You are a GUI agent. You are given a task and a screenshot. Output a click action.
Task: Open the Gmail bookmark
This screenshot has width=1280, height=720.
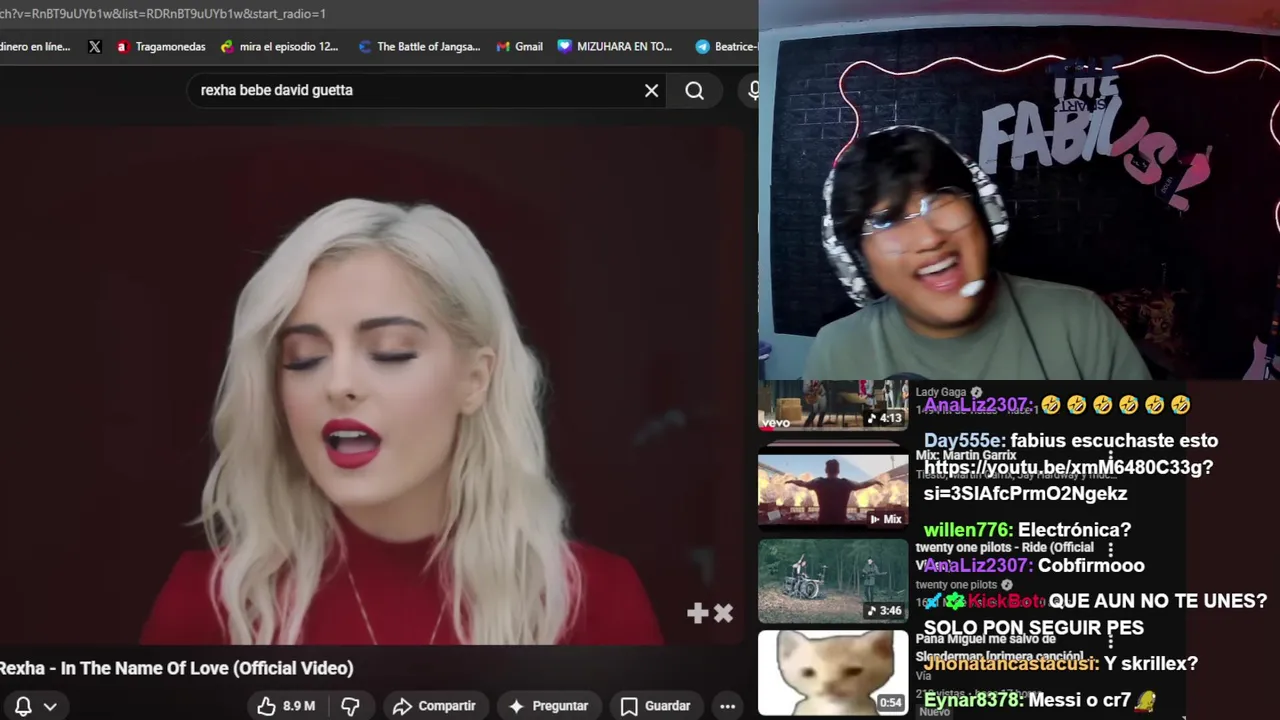click(520, 46)
